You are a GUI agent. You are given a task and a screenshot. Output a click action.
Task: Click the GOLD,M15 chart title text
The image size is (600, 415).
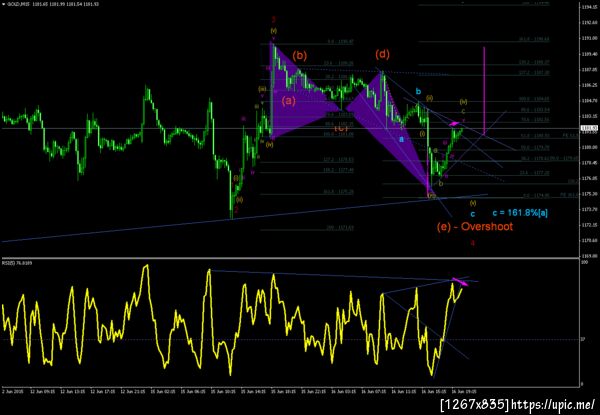pos(16,5)
